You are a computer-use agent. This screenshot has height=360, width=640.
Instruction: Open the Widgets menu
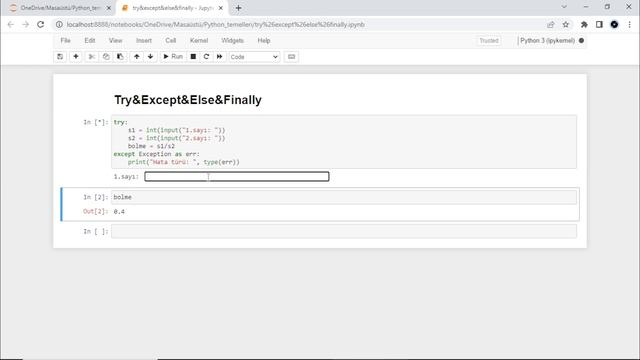[232, 40]
